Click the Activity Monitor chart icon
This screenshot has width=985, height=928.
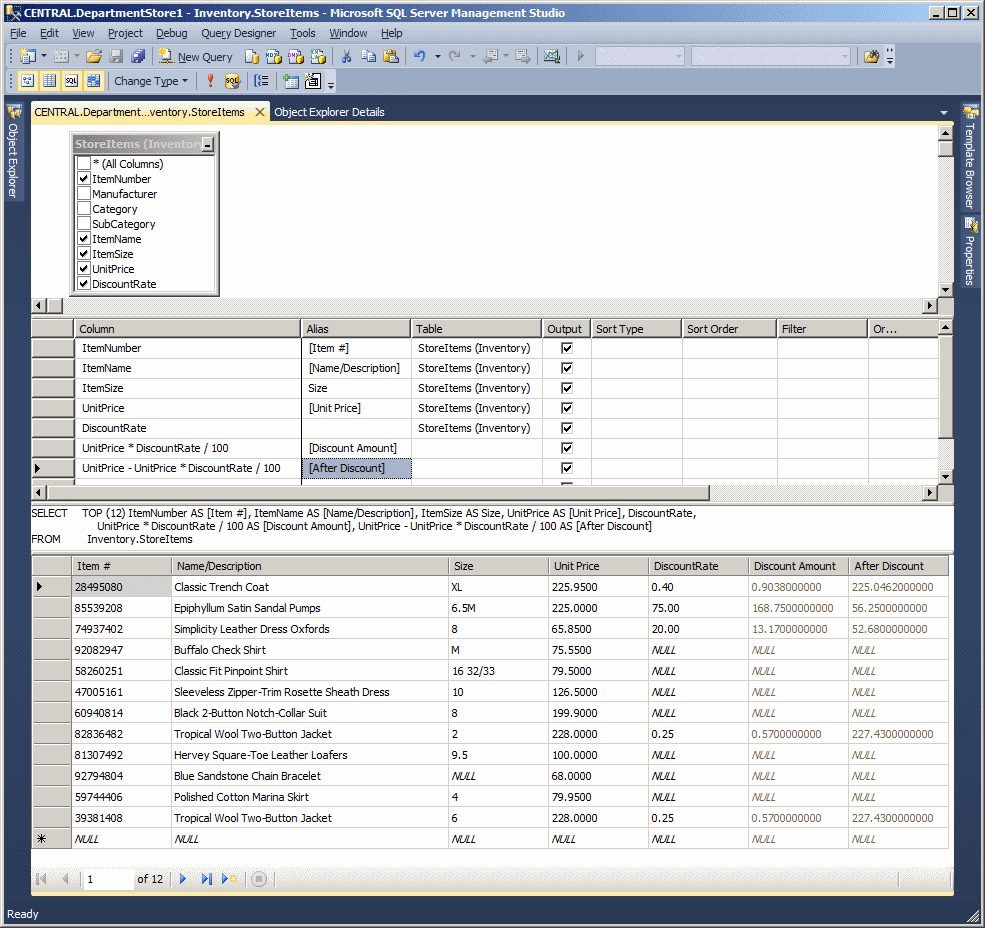552,57
